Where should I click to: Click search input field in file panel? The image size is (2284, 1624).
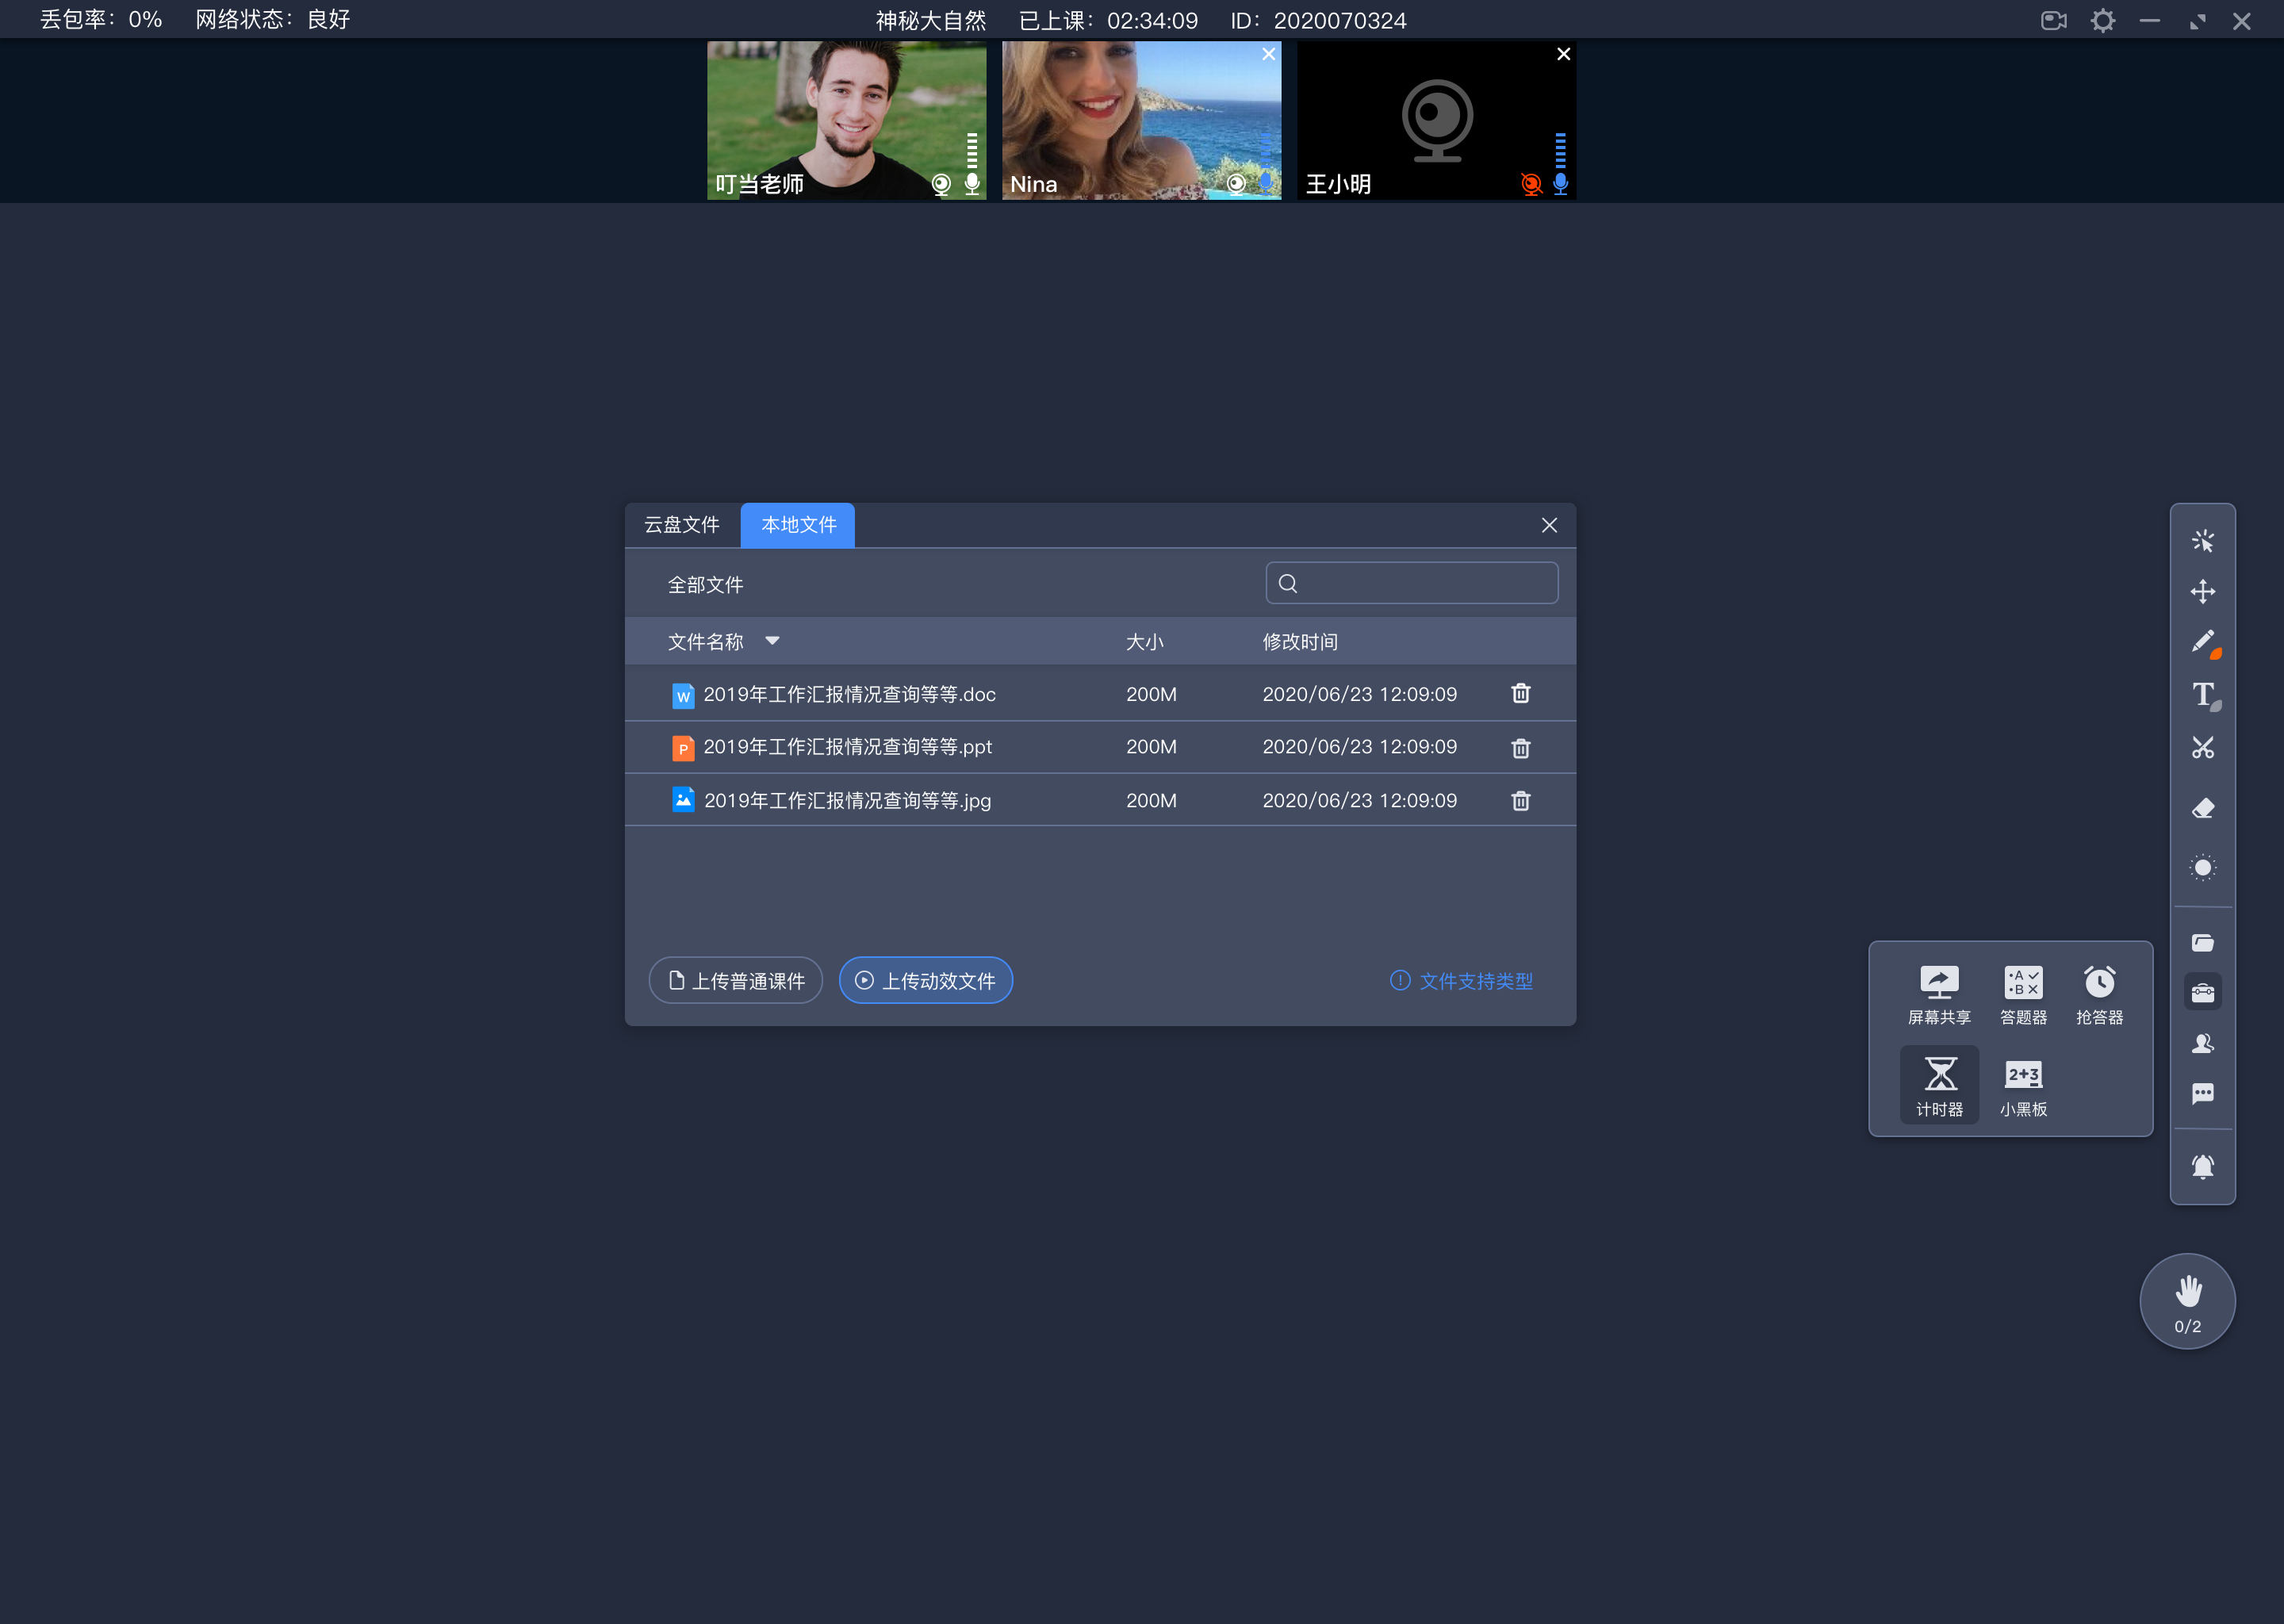(x=1412, y=584)
